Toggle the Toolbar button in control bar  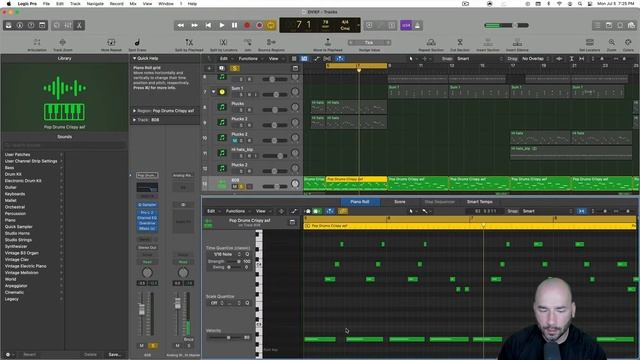(x=42, y=25)
